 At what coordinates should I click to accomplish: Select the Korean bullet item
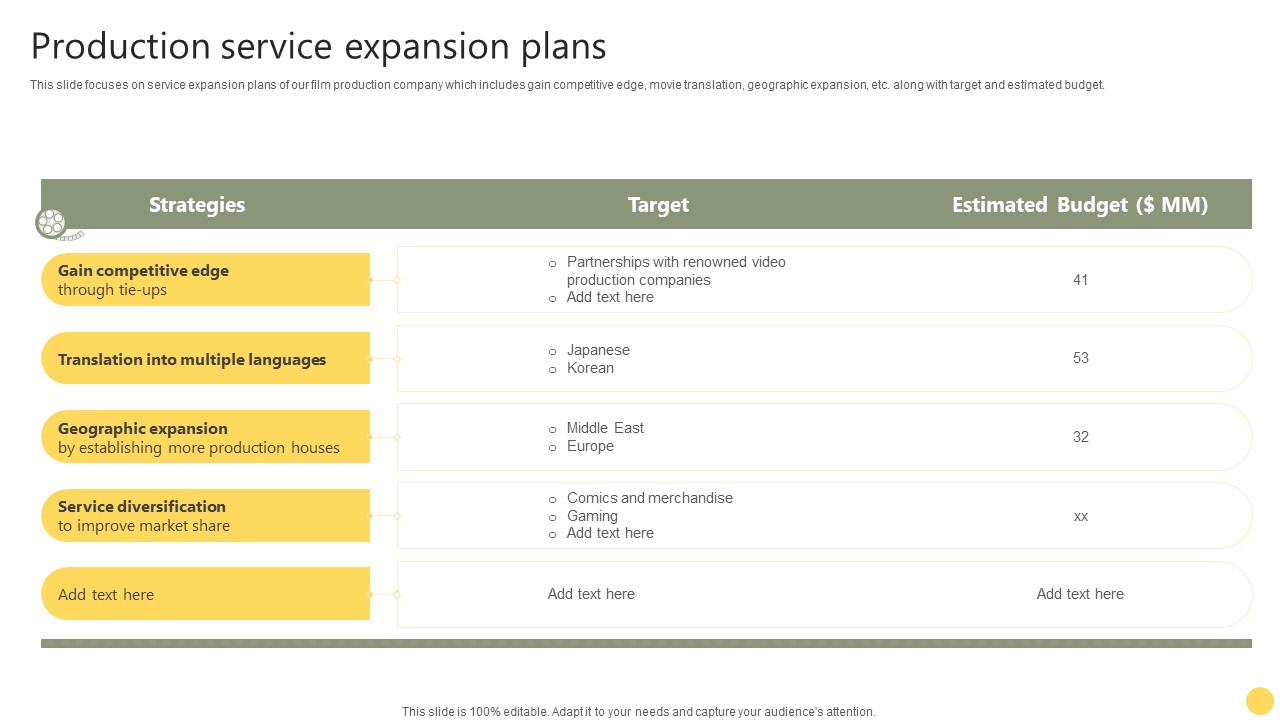590,368
